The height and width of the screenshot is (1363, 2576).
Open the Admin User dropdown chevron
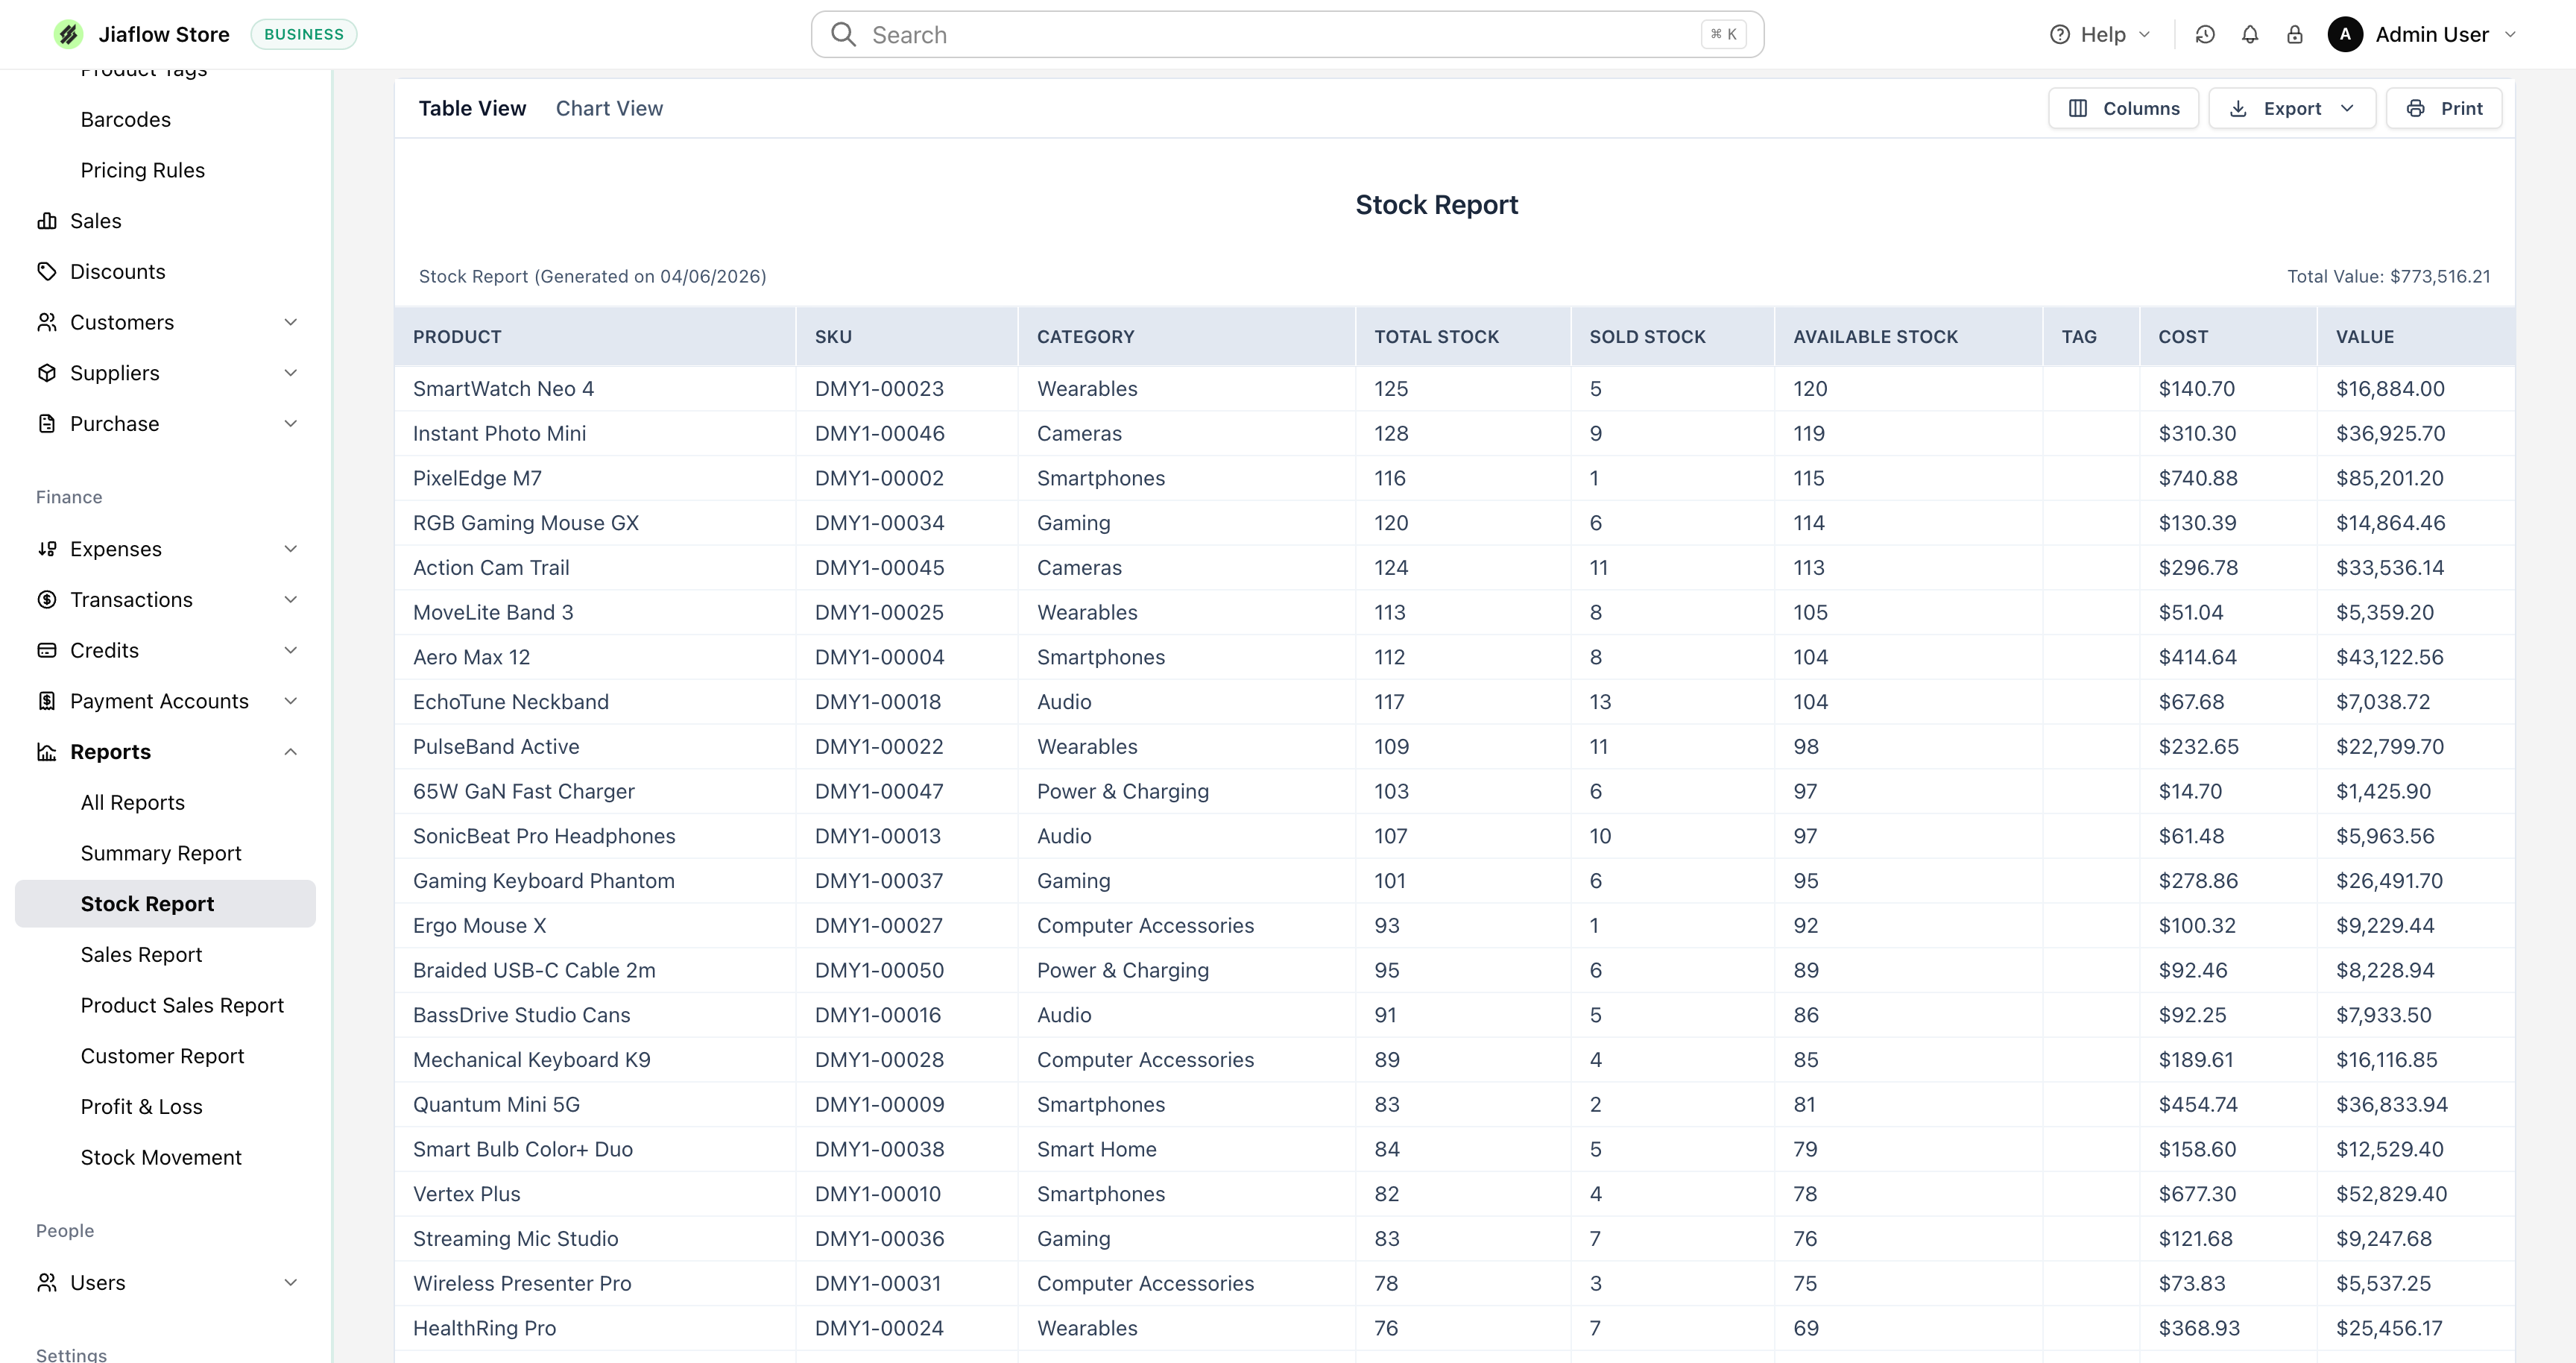(x=2510, y=35)
